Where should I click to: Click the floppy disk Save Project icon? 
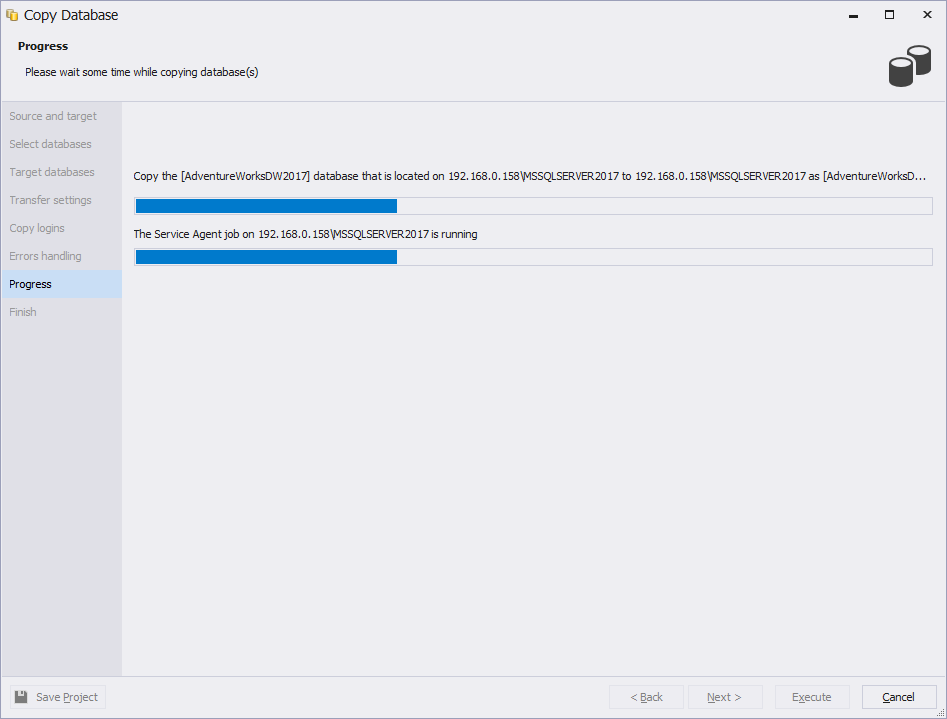coord(21,697)
